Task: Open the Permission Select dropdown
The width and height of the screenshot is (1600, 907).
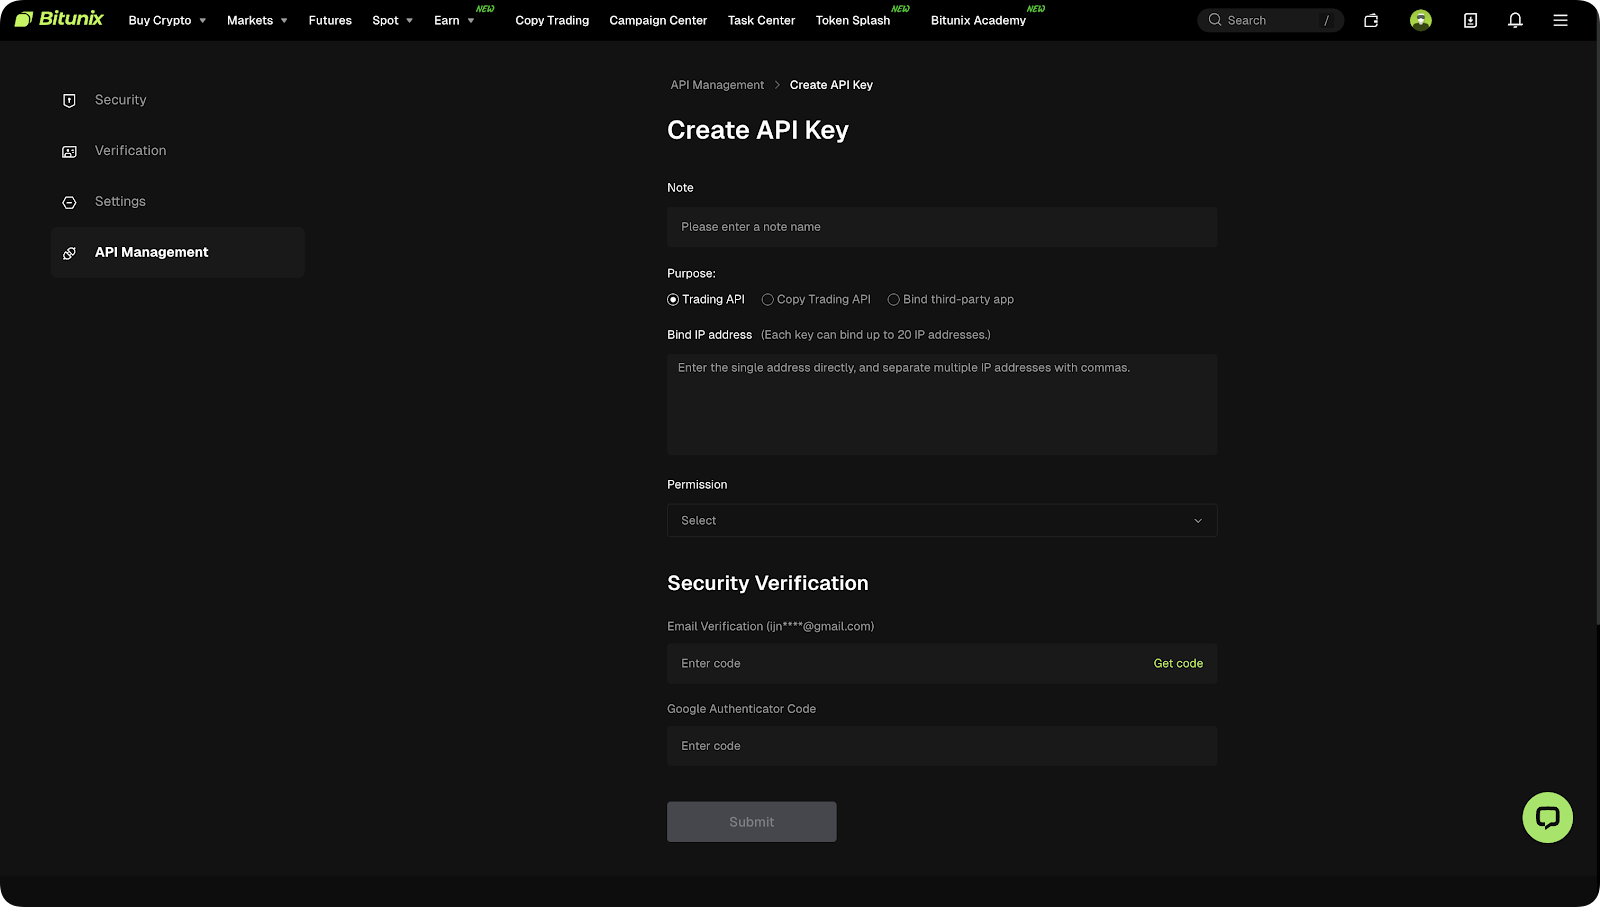Action: click(x=941, y=520)
